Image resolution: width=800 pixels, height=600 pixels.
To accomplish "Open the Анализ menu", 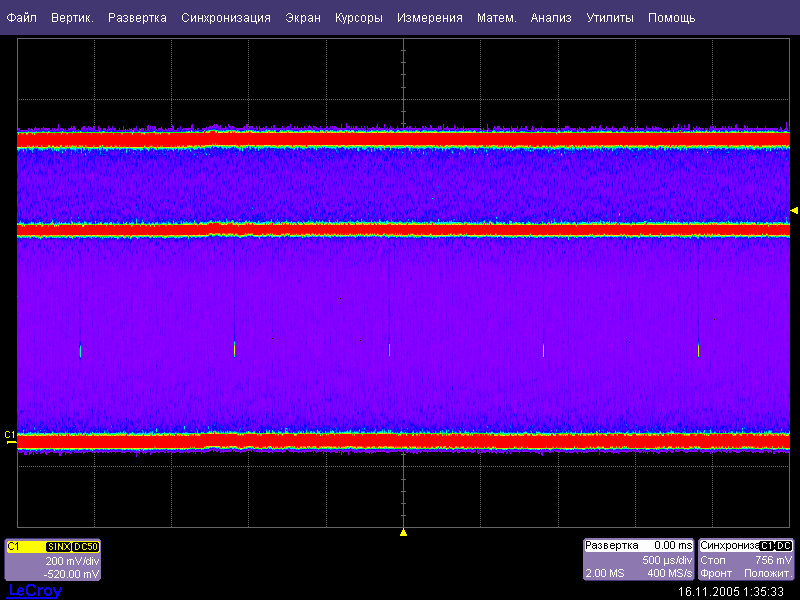I will coord(551,18).
